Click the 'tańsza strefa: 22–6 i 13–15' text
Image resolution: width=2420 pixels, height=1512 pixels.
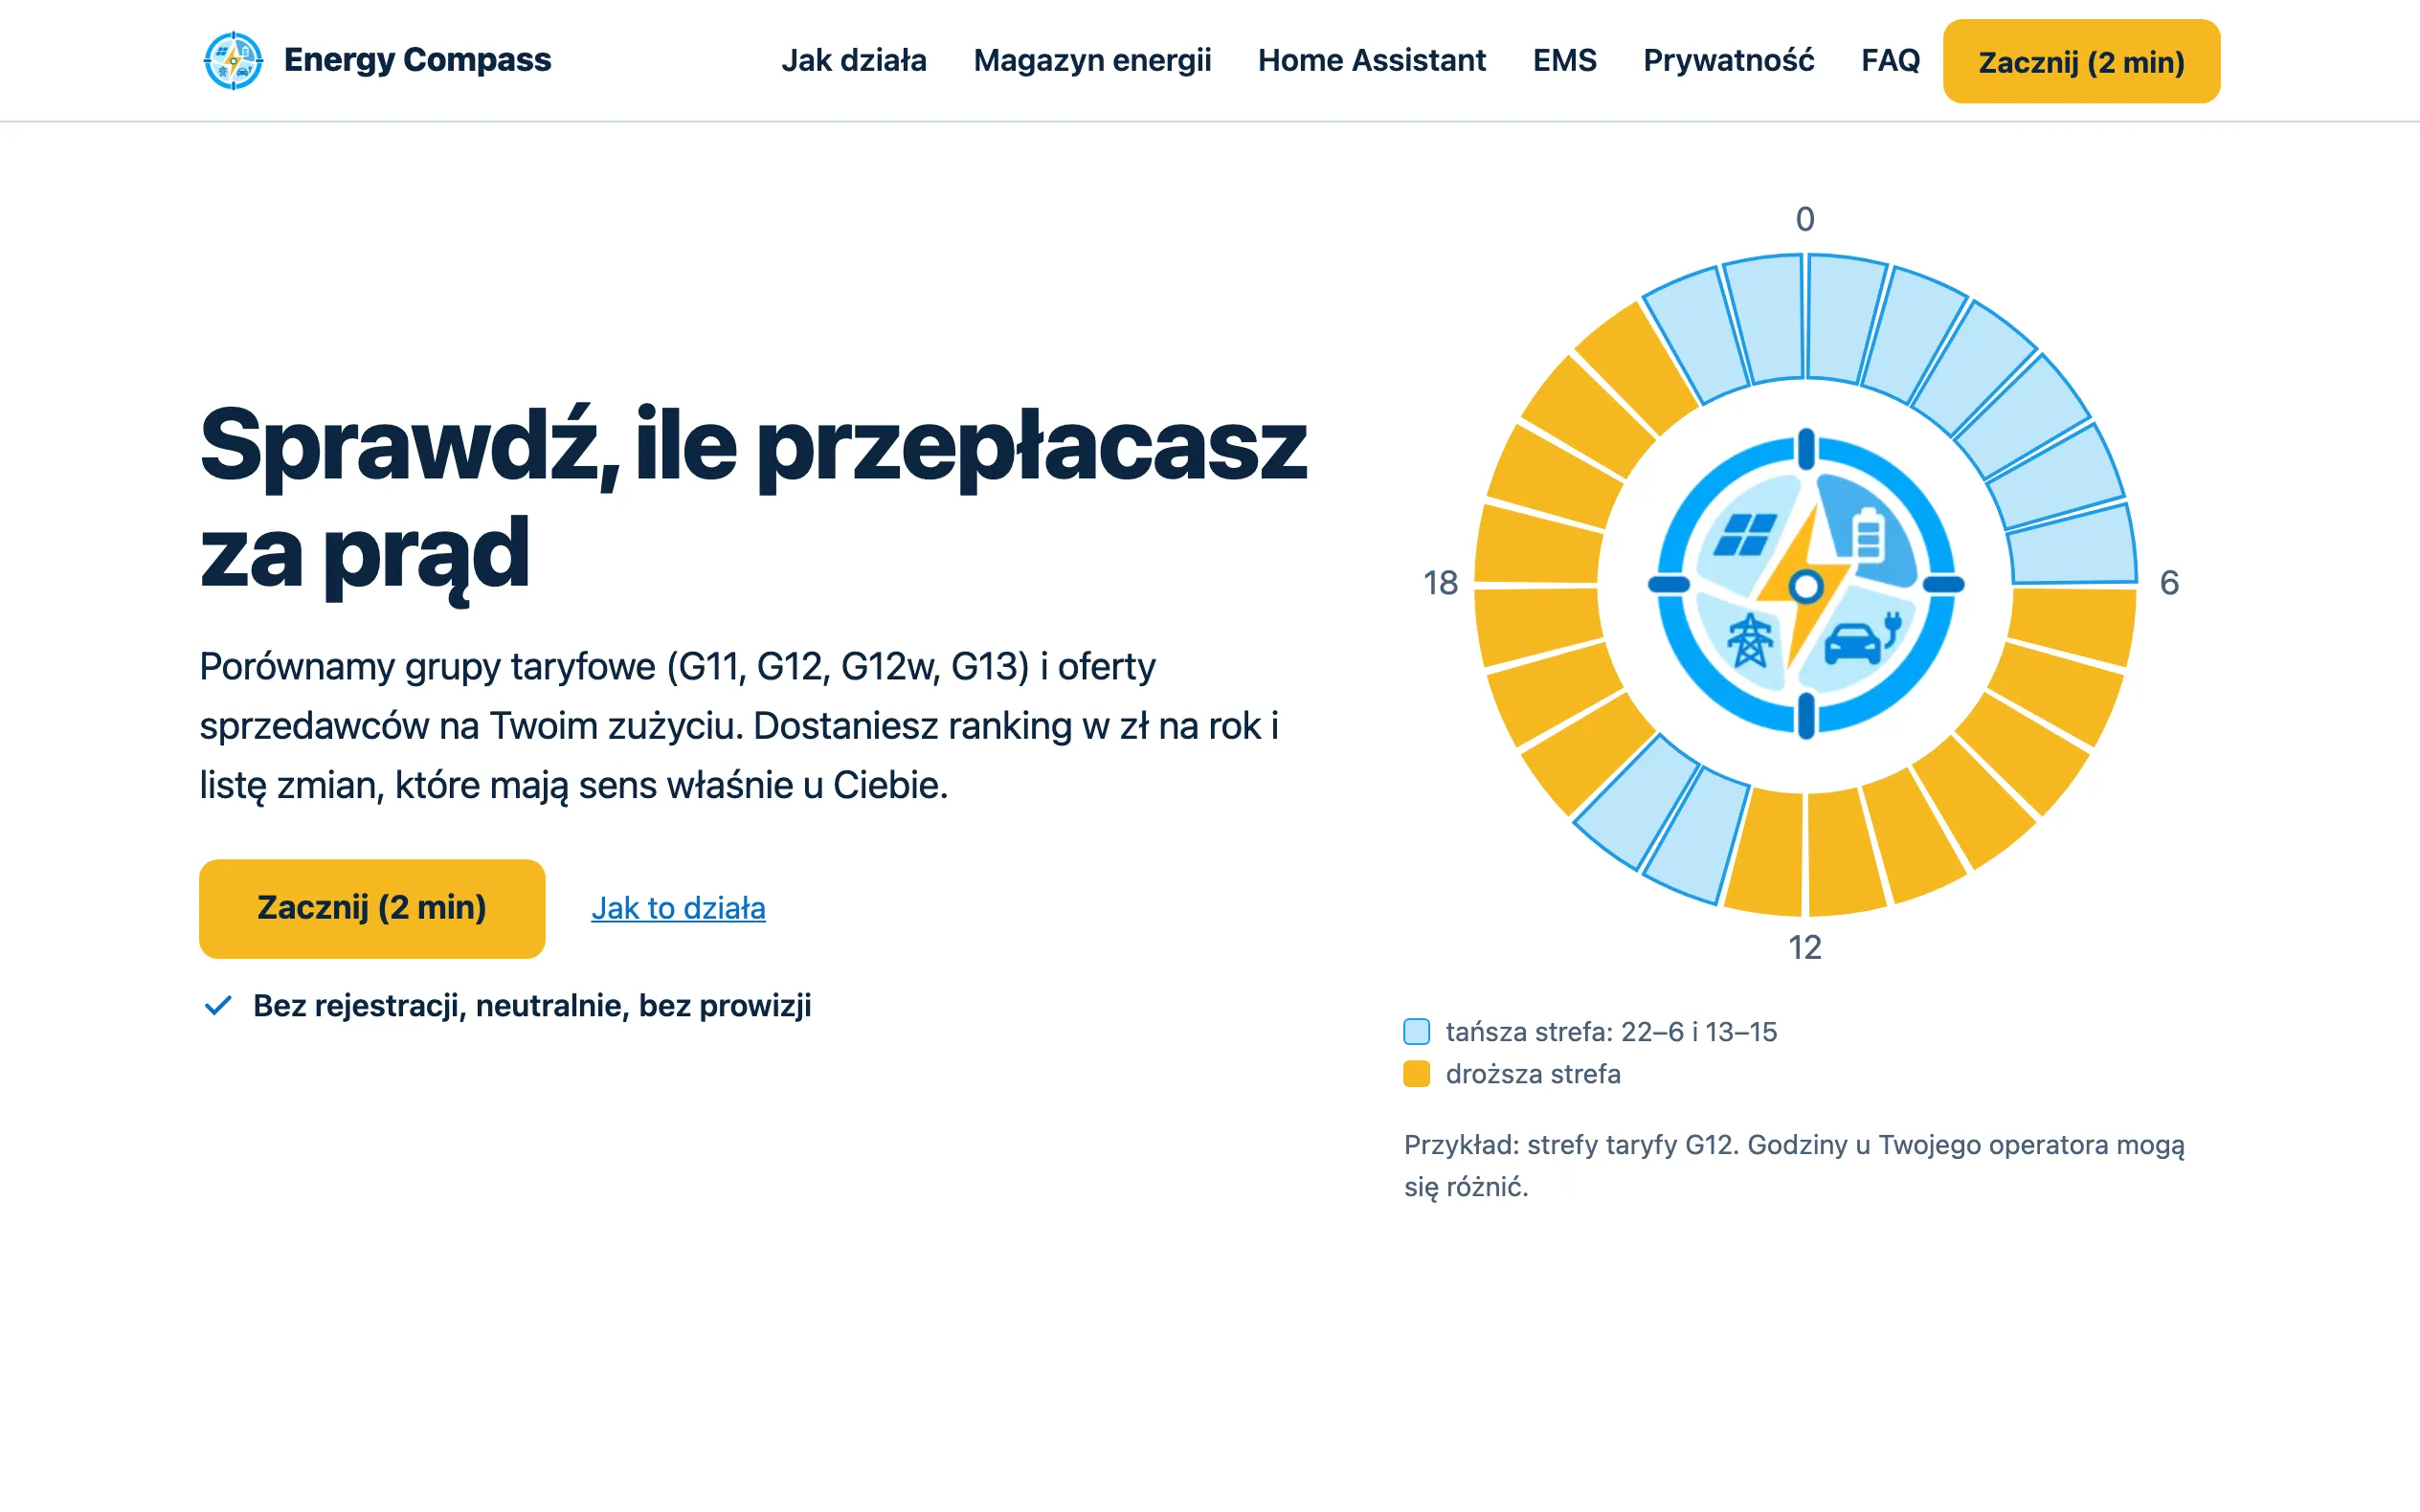point(1611,1031)
